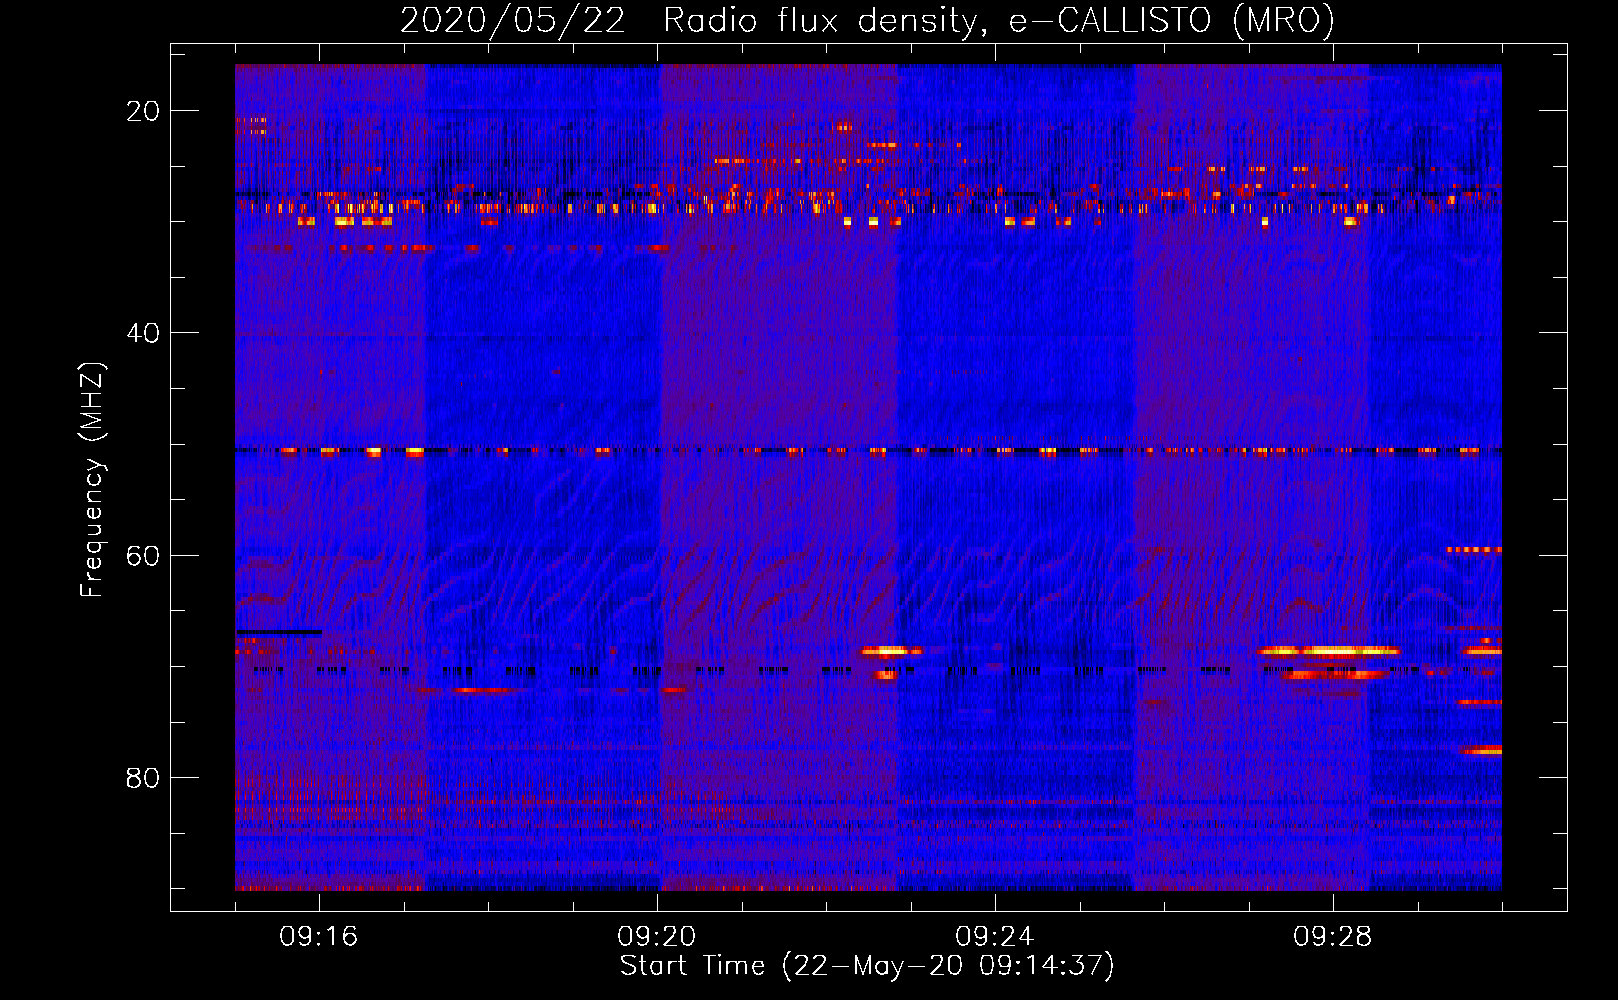Click the 09:16 time tick label
Screen dimensions: 1618x1000
319,937
